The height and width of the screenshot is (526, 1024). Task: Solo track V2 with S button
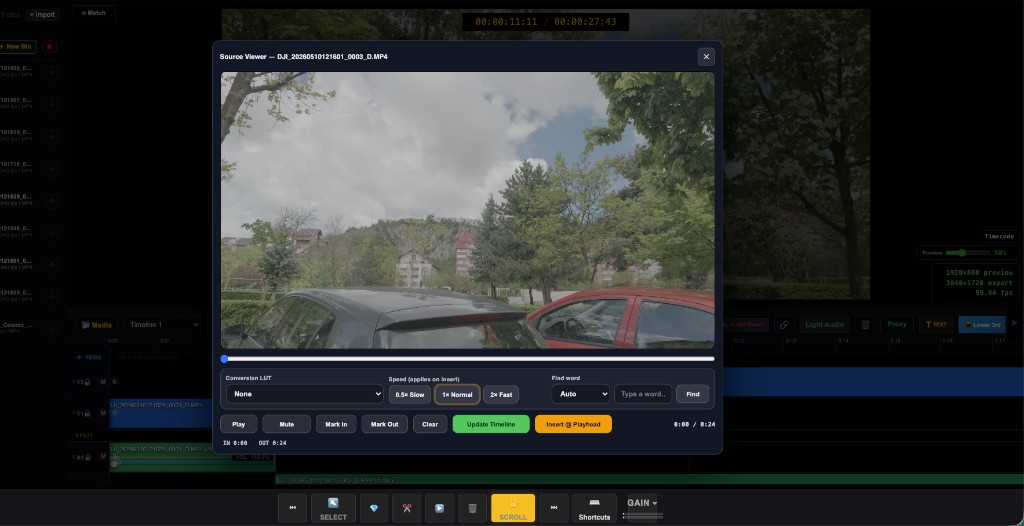pos(114,382)
